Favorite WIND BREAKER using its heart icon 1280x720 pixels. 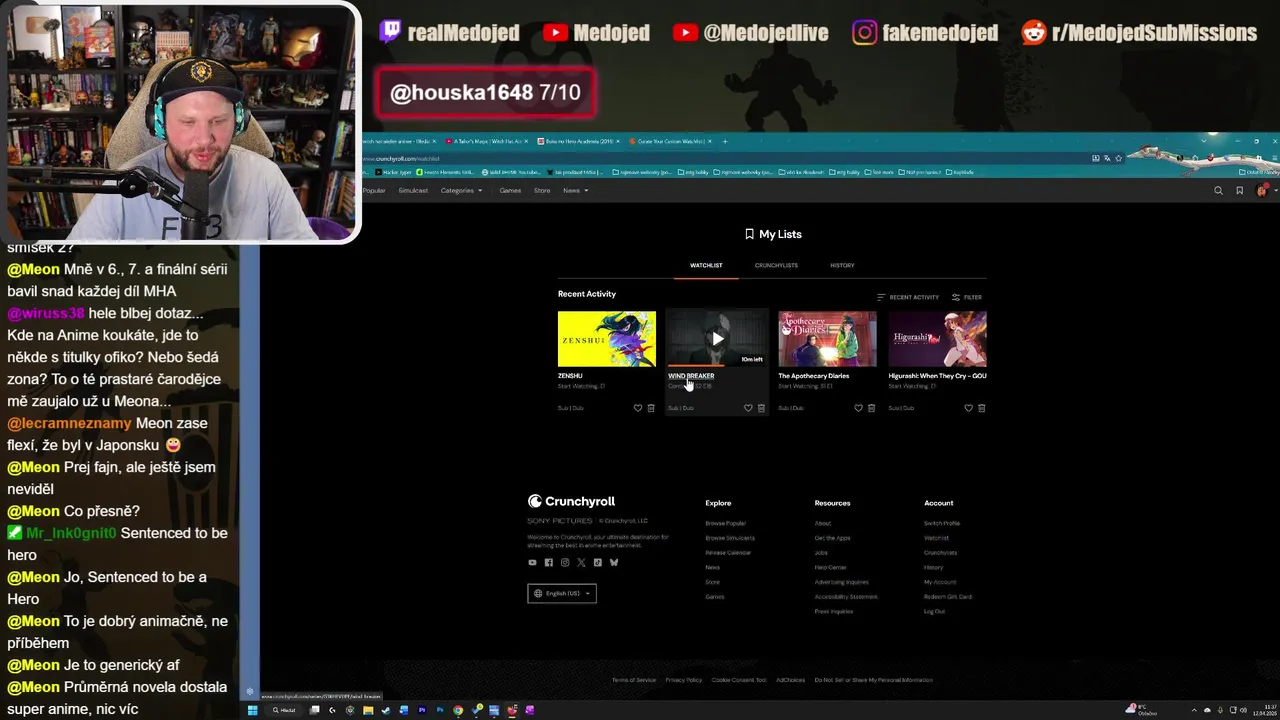tap(748, 408)
